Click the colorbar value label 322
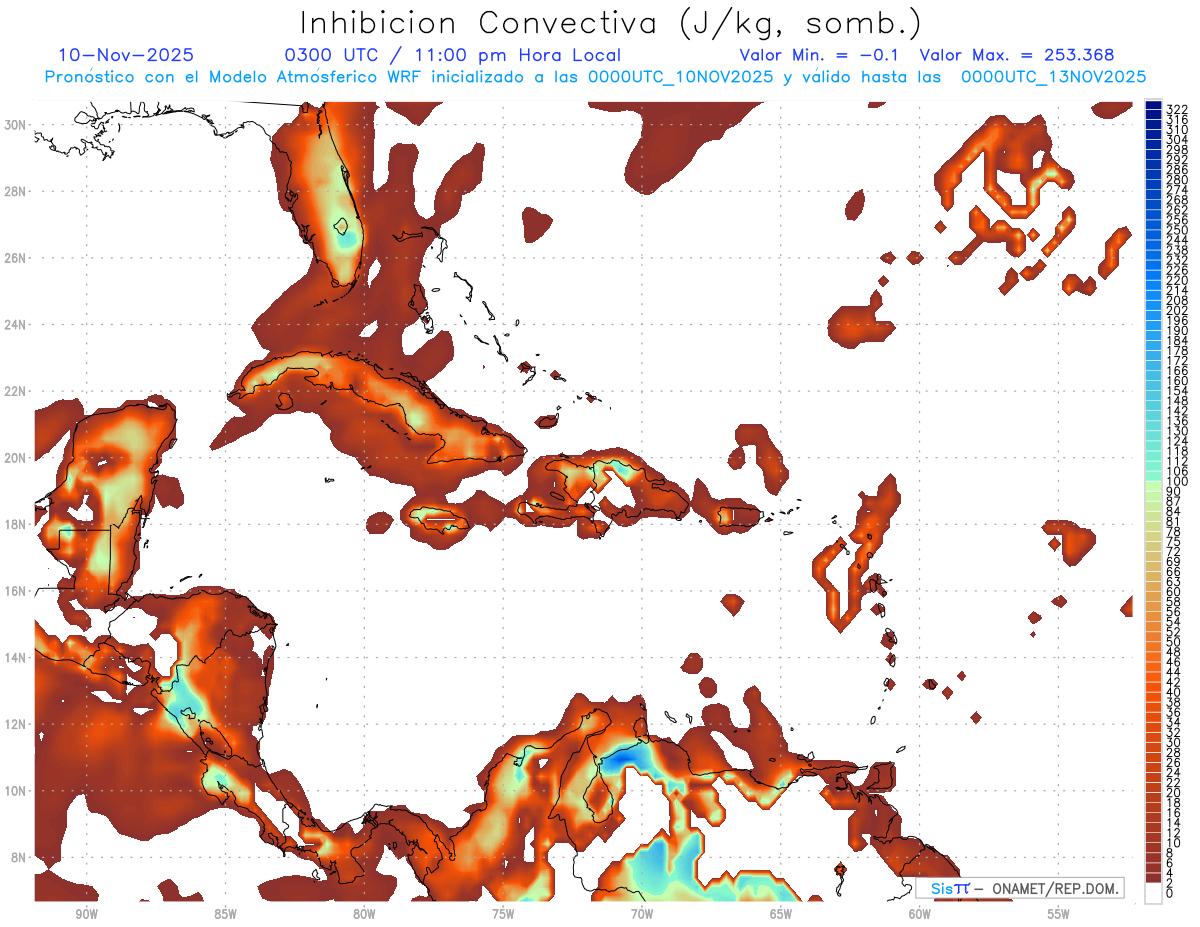The height and width of the screenshot is (927, 1200). coord(1177,108)
